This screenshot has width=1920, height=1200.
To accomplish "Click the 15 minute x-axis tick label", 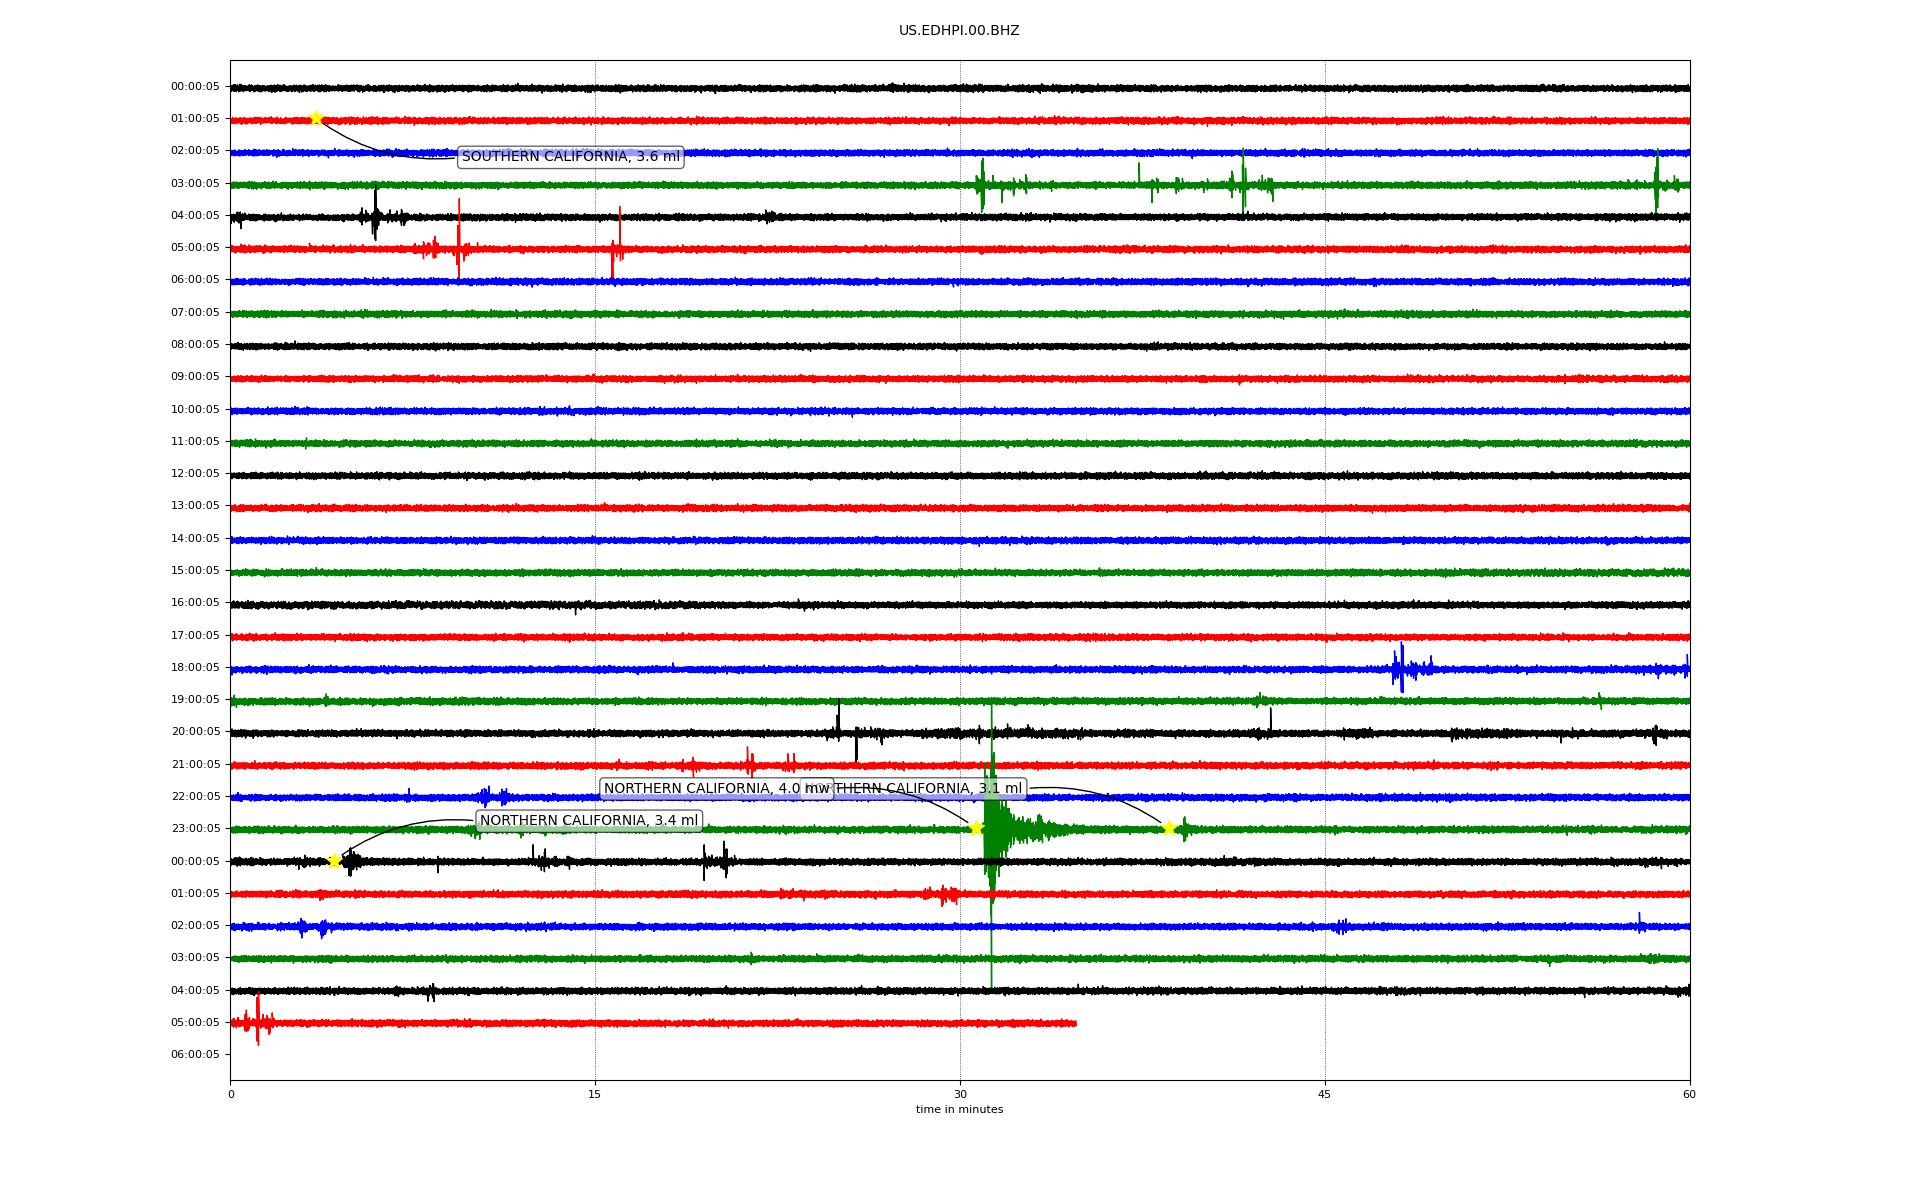I will click(595, 1094).
